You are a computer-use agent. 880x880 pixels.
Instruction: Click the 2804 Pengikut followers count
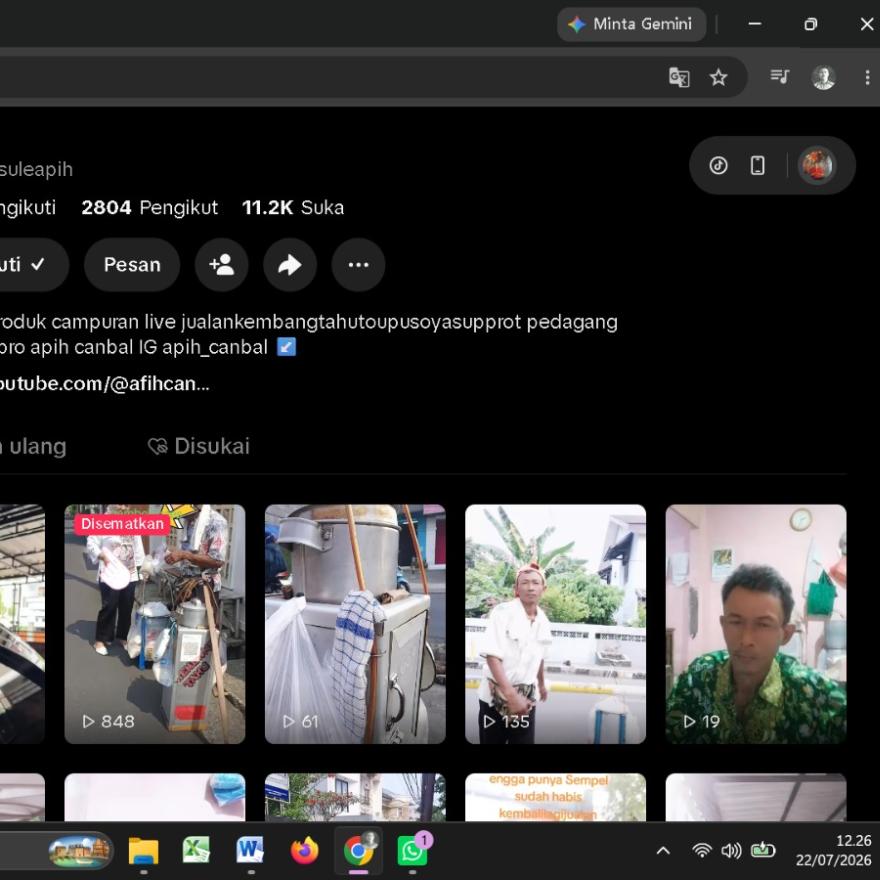click(149, 208)
